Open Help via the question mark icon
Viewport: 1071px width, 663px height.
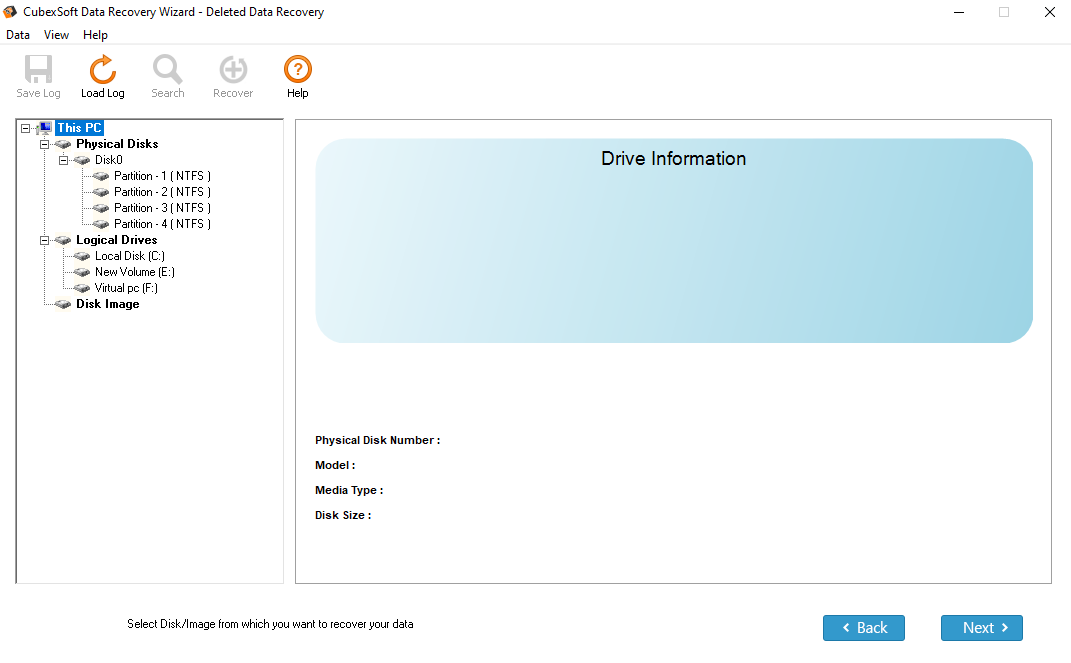(298, 70)
